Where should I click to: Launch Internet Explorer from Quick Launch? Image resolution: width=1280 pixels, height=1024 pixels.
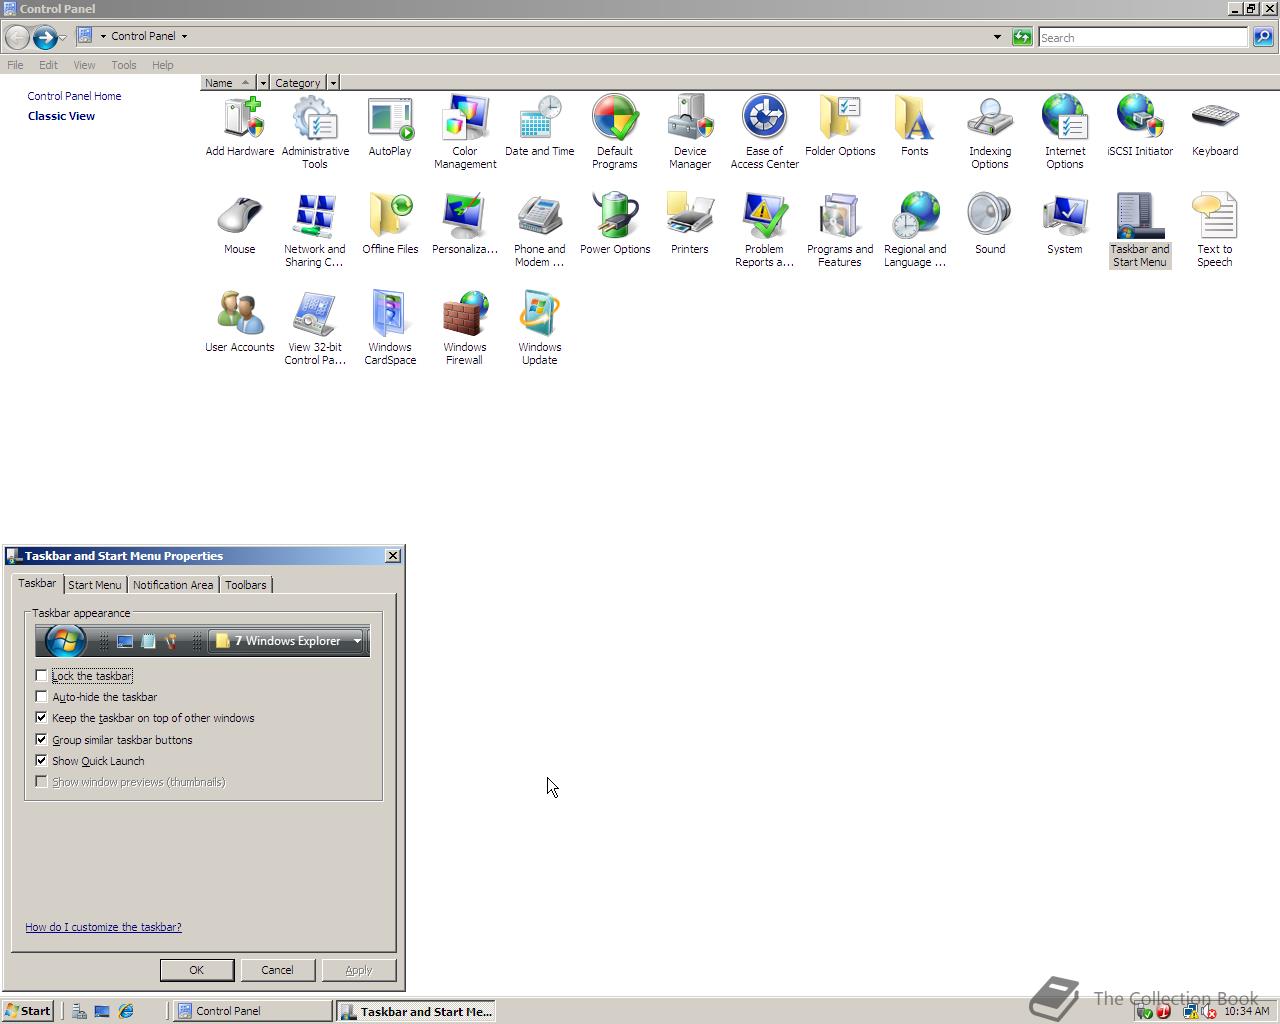point(126,1011)
